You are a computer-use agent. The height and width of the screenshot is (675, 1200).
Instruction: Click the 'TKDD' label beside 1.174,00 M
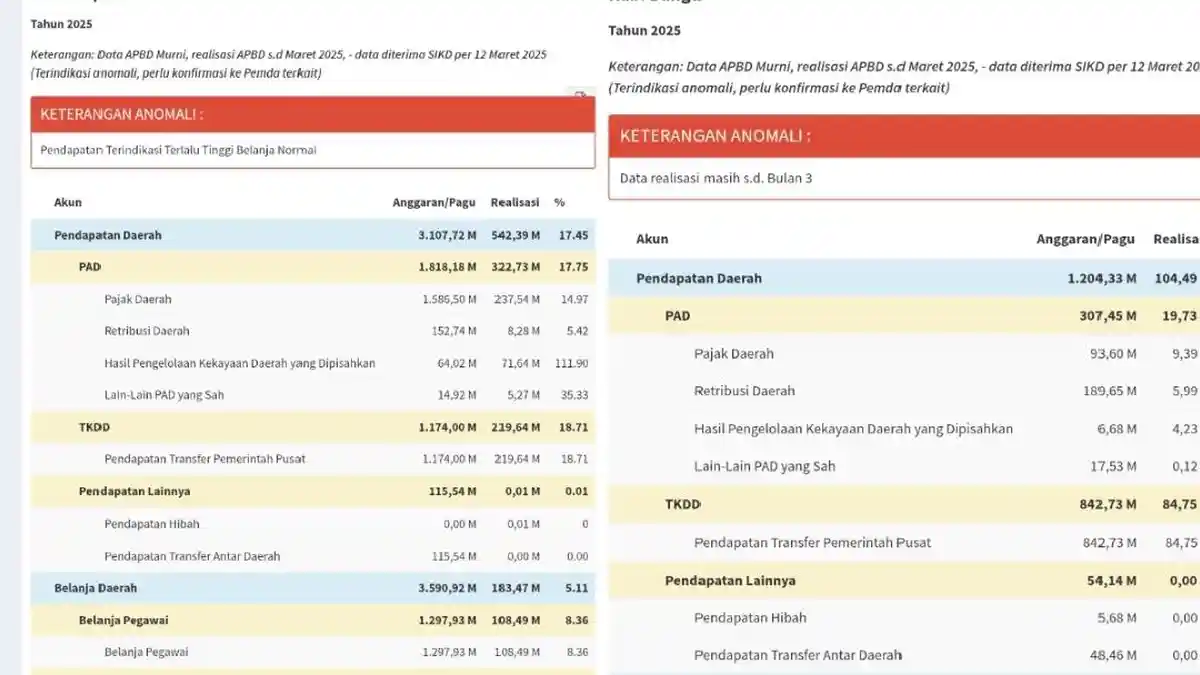(x=94, y=427)
